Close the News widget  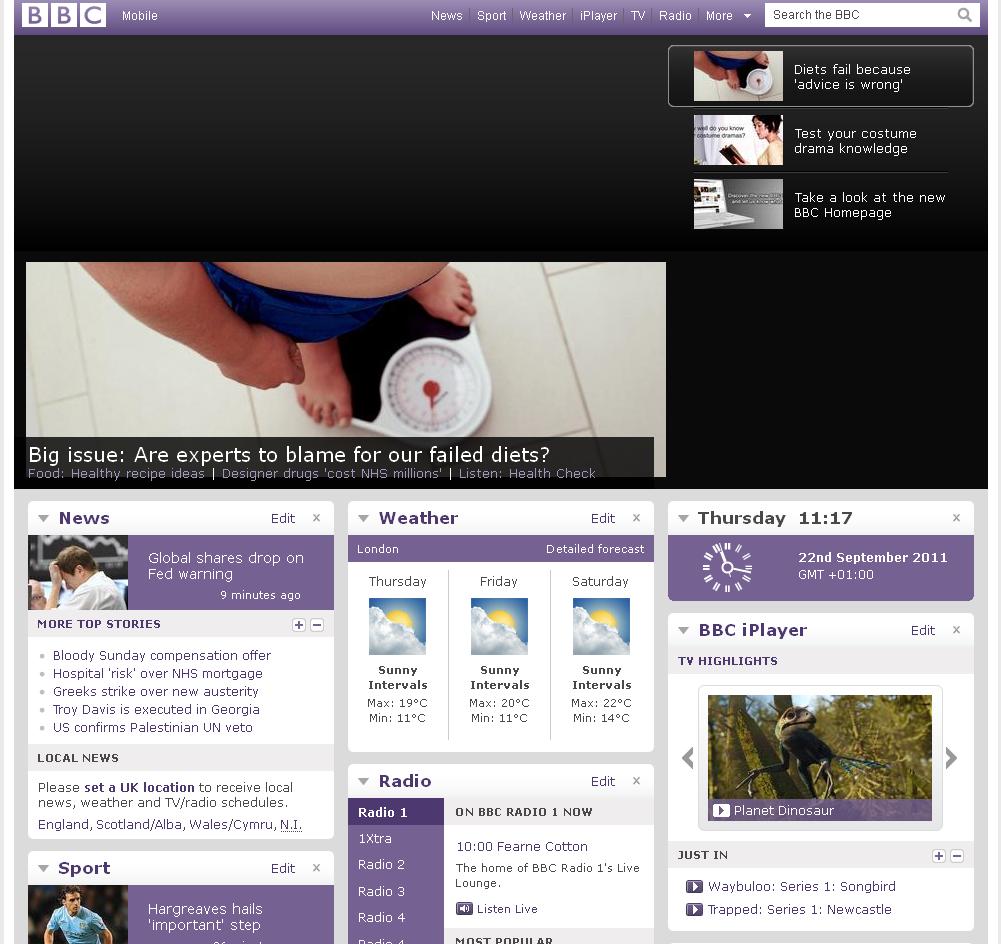coord(317,518)
